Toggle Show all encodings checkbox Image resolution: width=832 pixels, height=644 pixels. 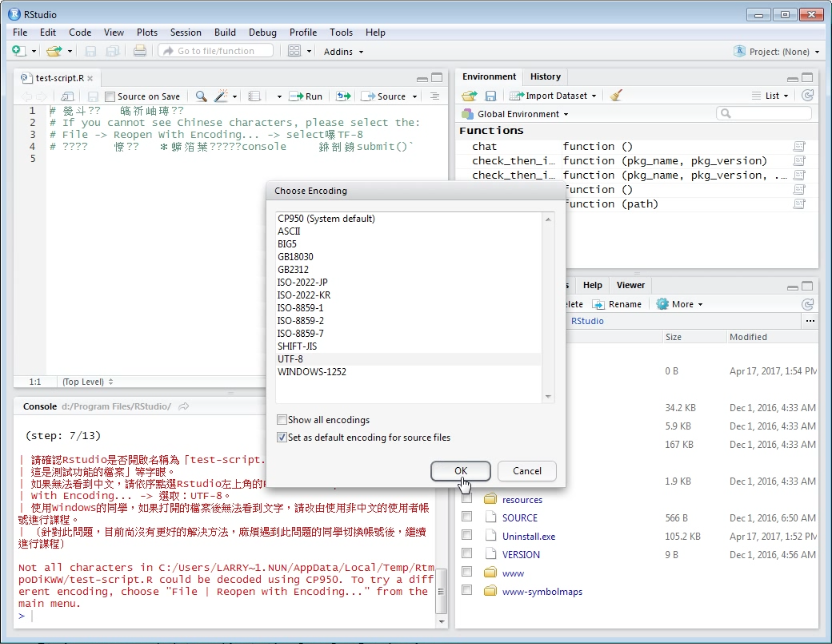(282, 420)
